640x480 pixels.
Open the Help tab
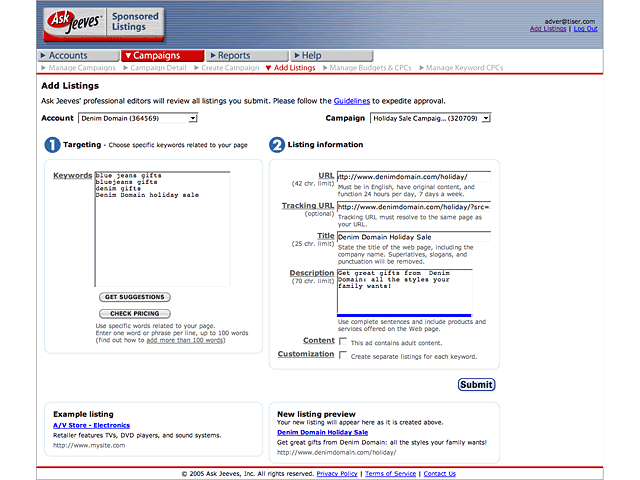311,56
